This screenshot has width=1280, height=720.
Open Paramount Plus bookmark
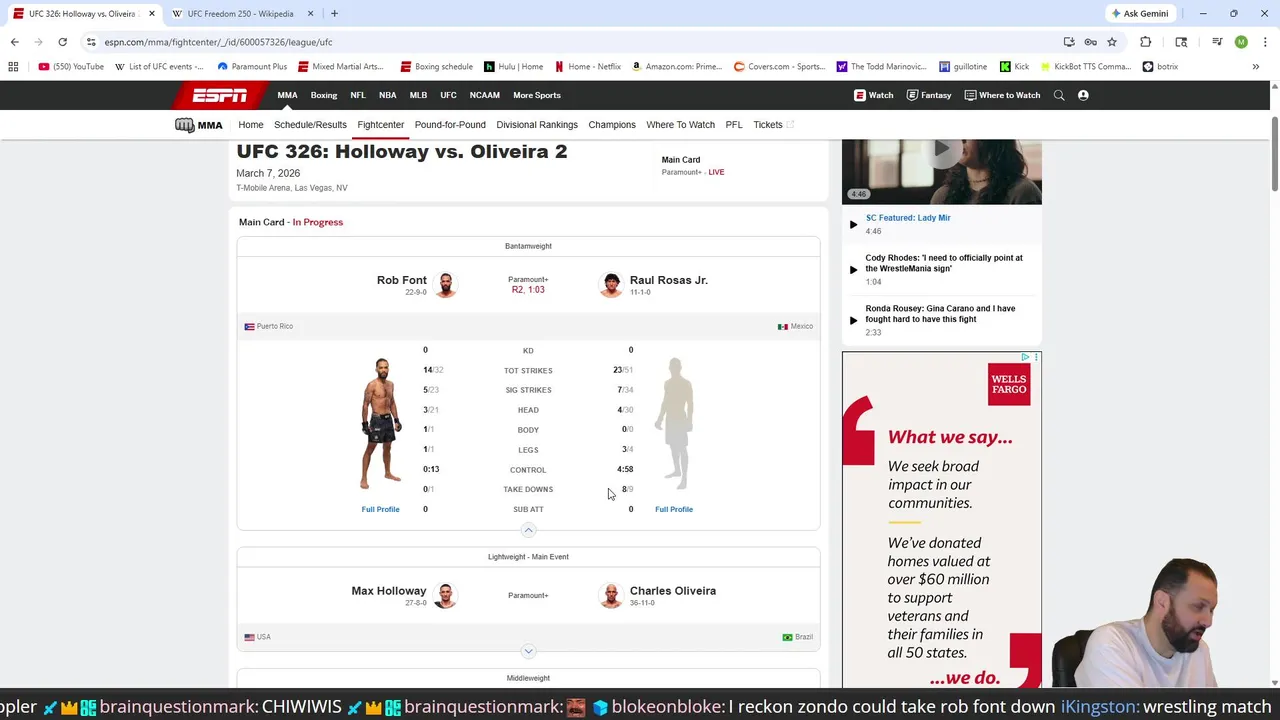point(252,67)
